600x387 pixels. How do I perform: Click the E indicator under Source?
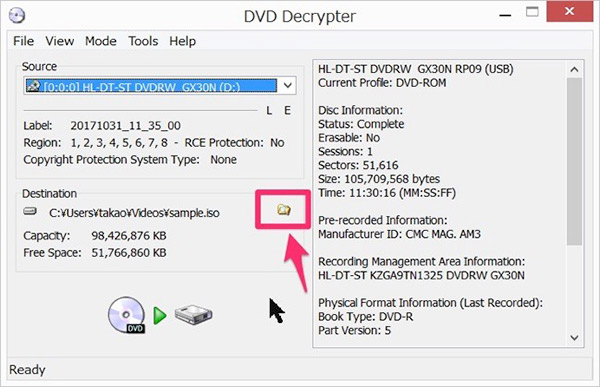coord(287,111)
